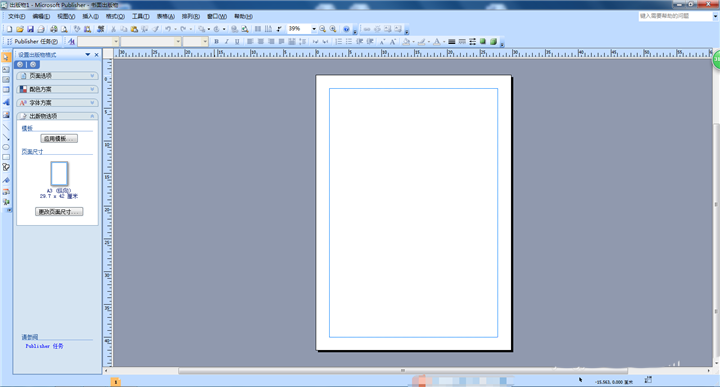The height and width of the screenshot is (387, 720).
Task: Open print preview from the toolbar
Action: click(64, 29)
